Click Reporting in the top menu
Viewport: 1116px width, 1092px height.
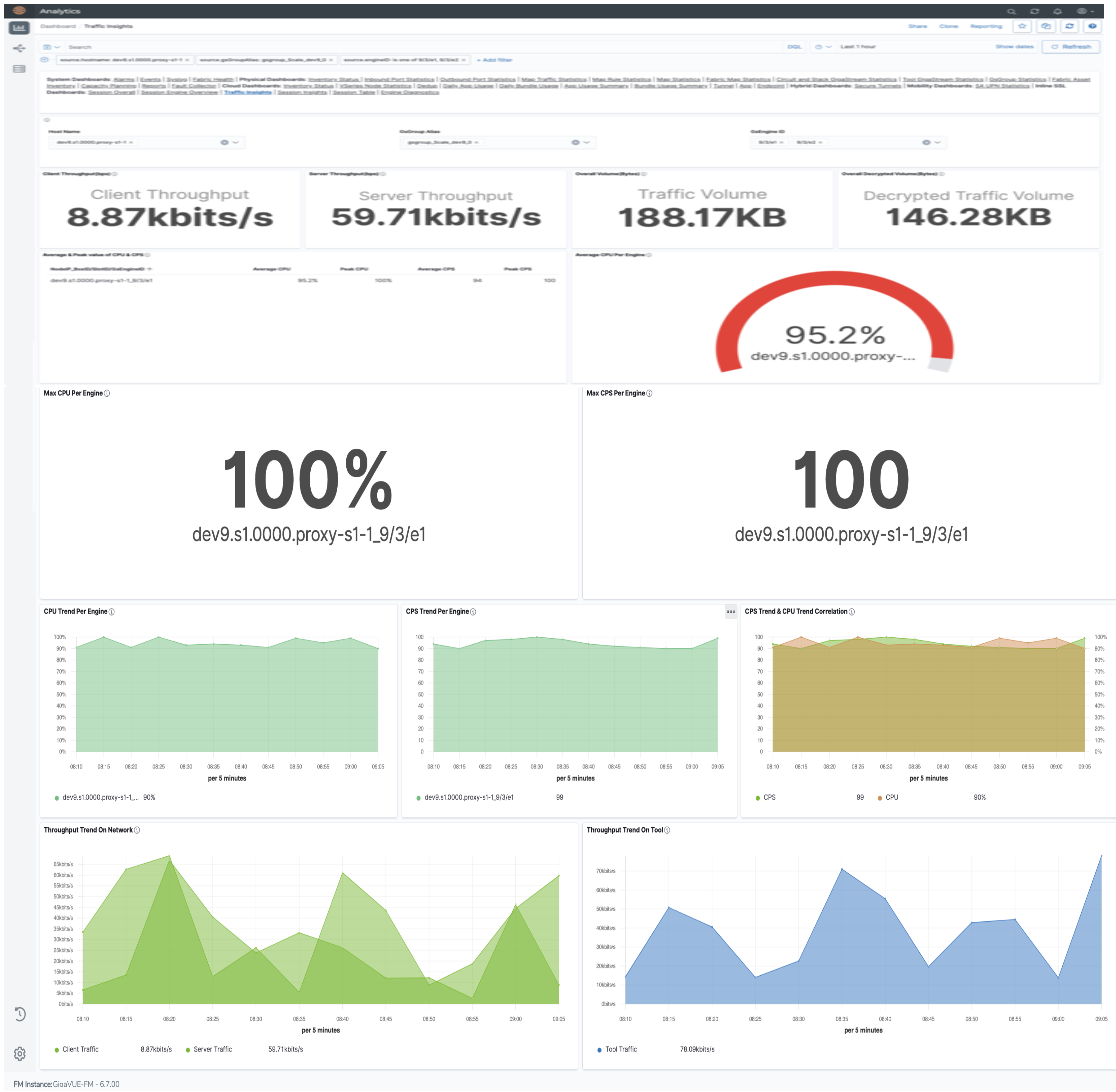click(986, 26)
